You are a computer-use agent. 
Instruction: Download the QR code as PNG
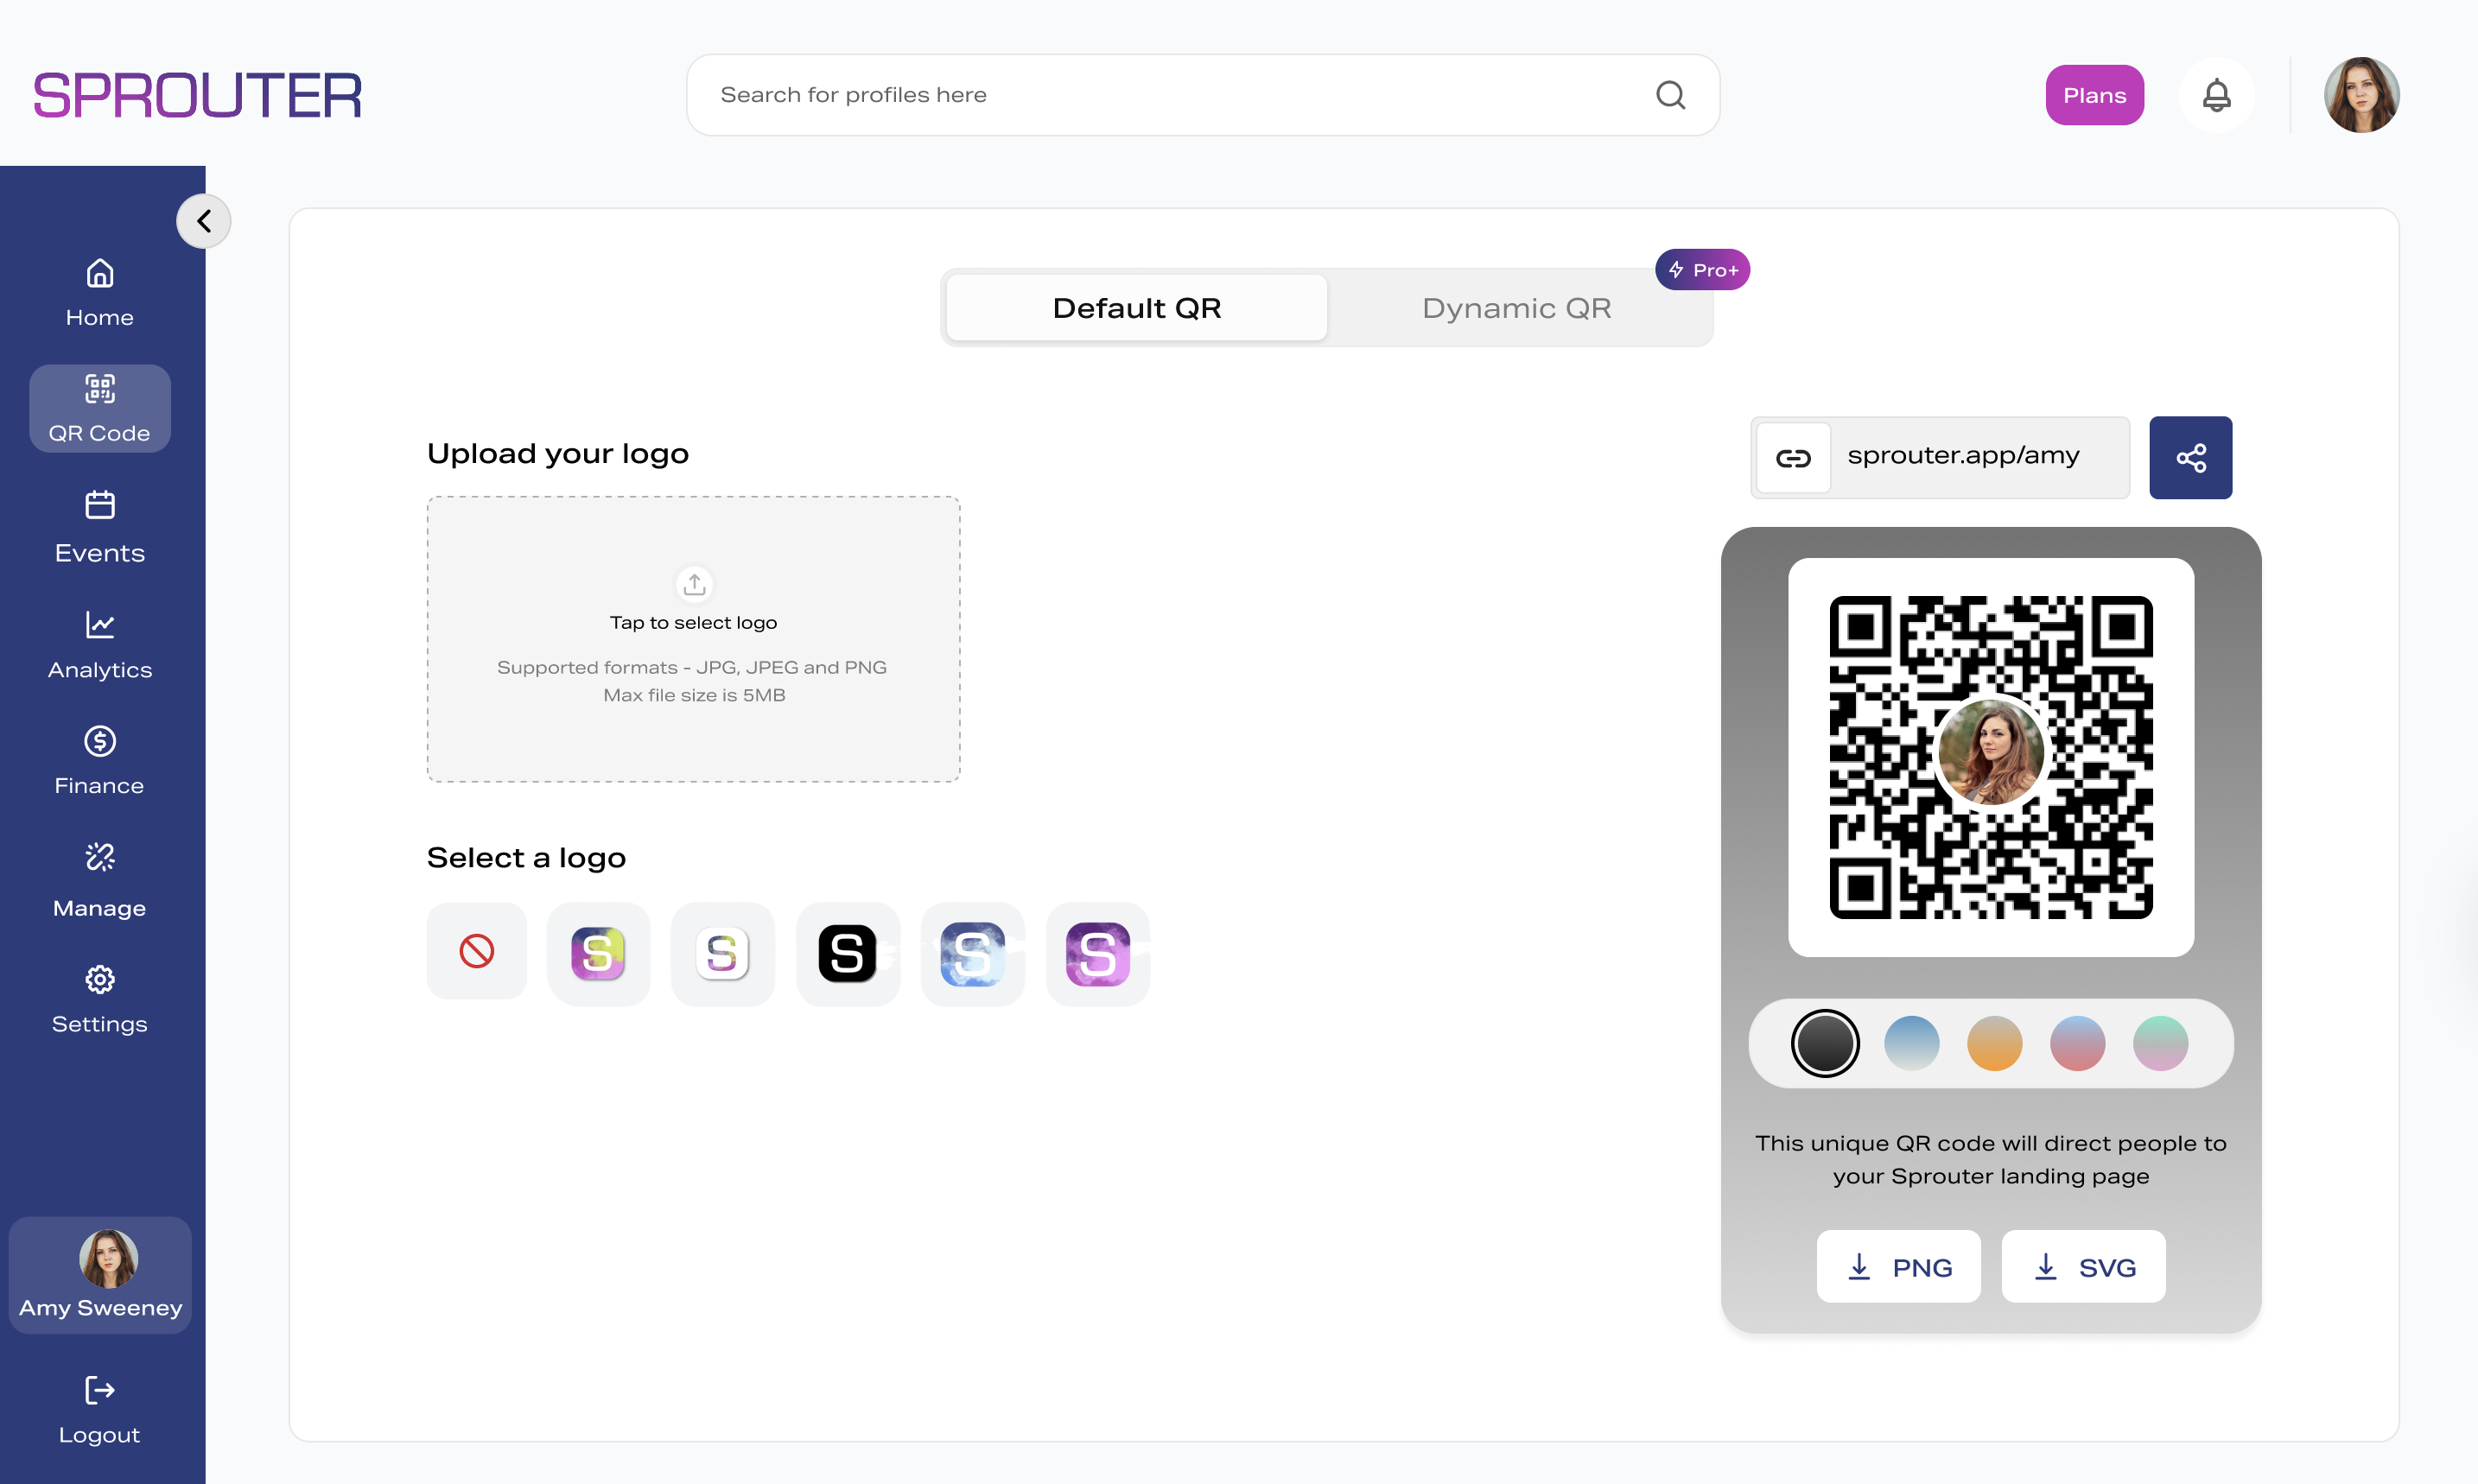pyautogui.click(x=1898, y=1266)
